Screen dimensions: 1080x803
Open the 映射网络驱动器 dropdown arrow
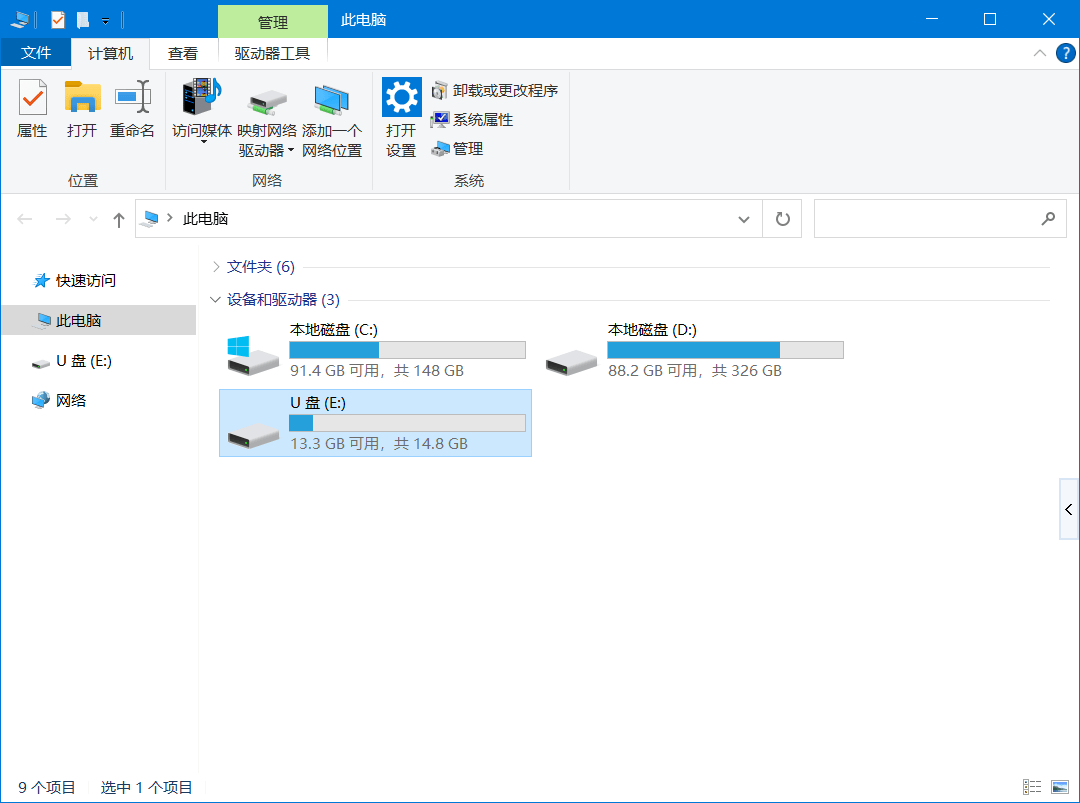point(291,150)
